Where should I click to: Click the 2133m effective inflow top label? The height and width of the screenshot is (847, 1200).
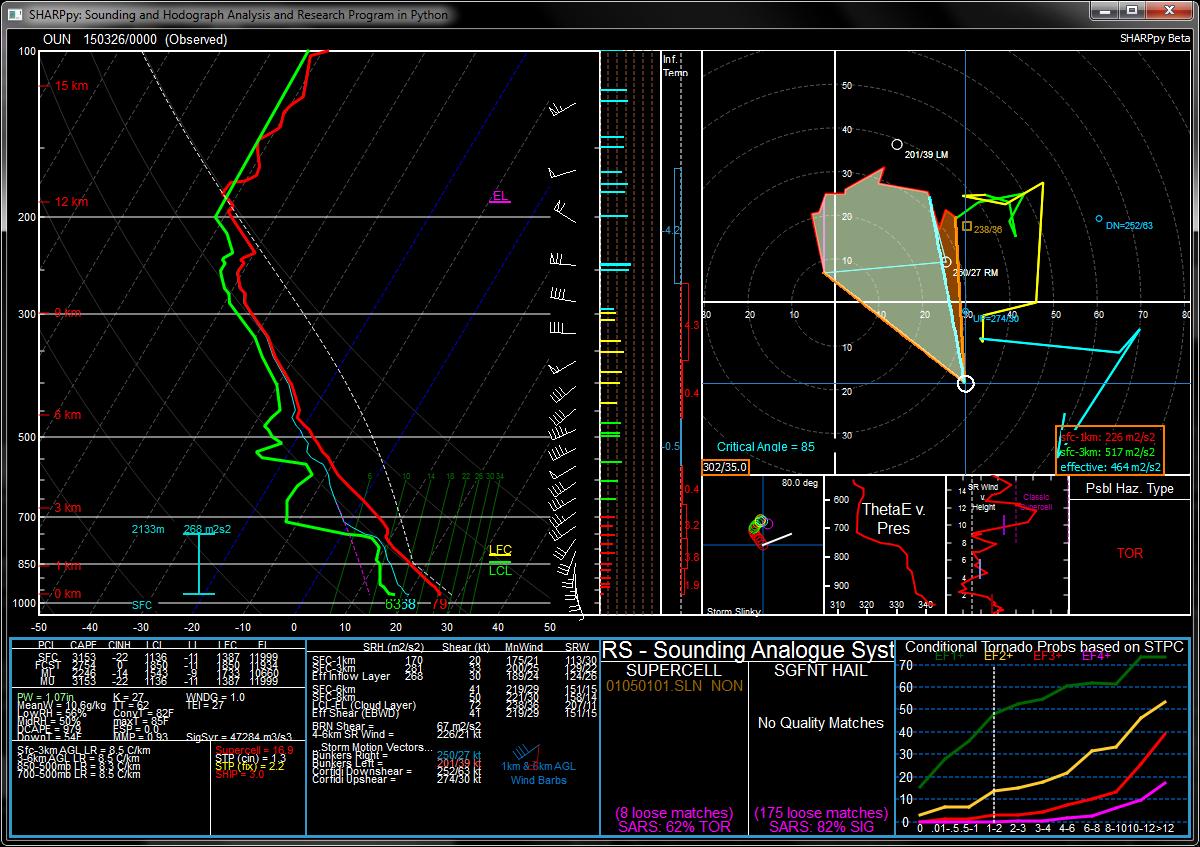[148, 529]
